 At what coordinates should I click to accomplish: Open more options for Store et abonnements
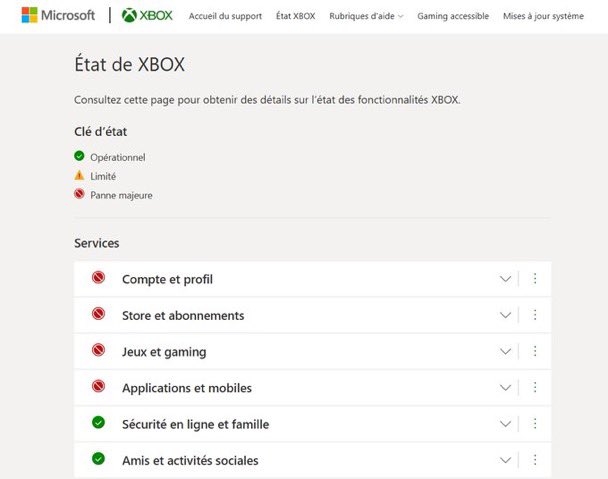[535, 315]
